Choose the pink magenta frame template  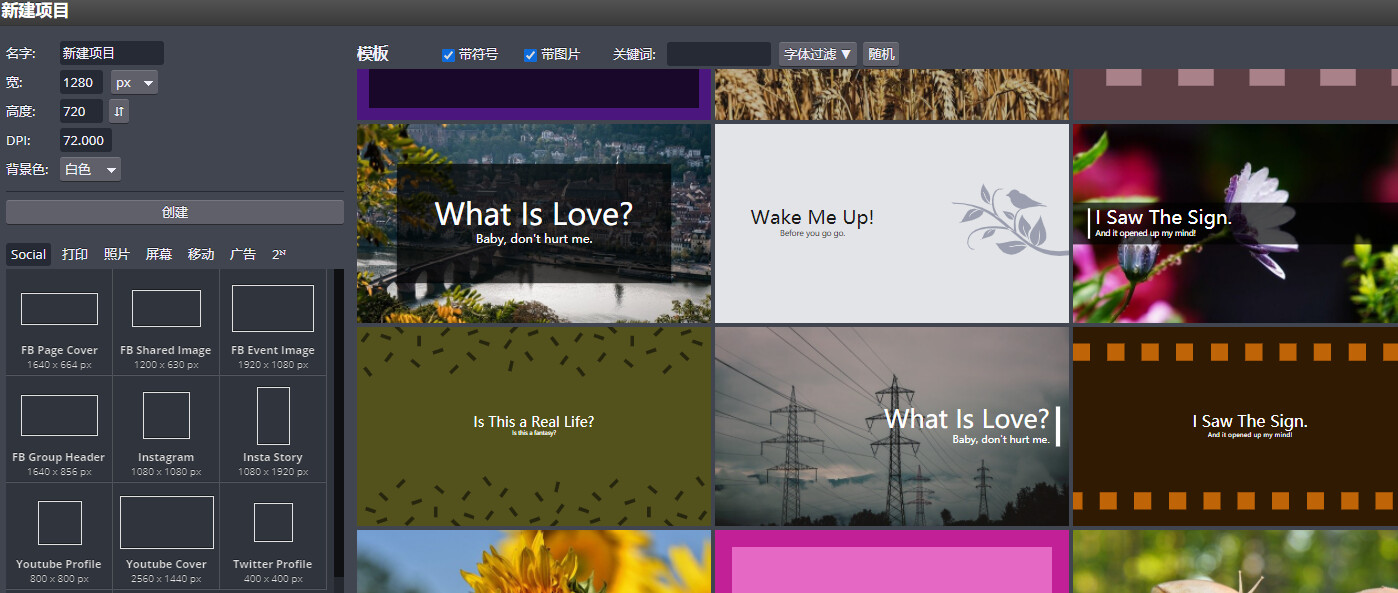click(x=892, y=561)
